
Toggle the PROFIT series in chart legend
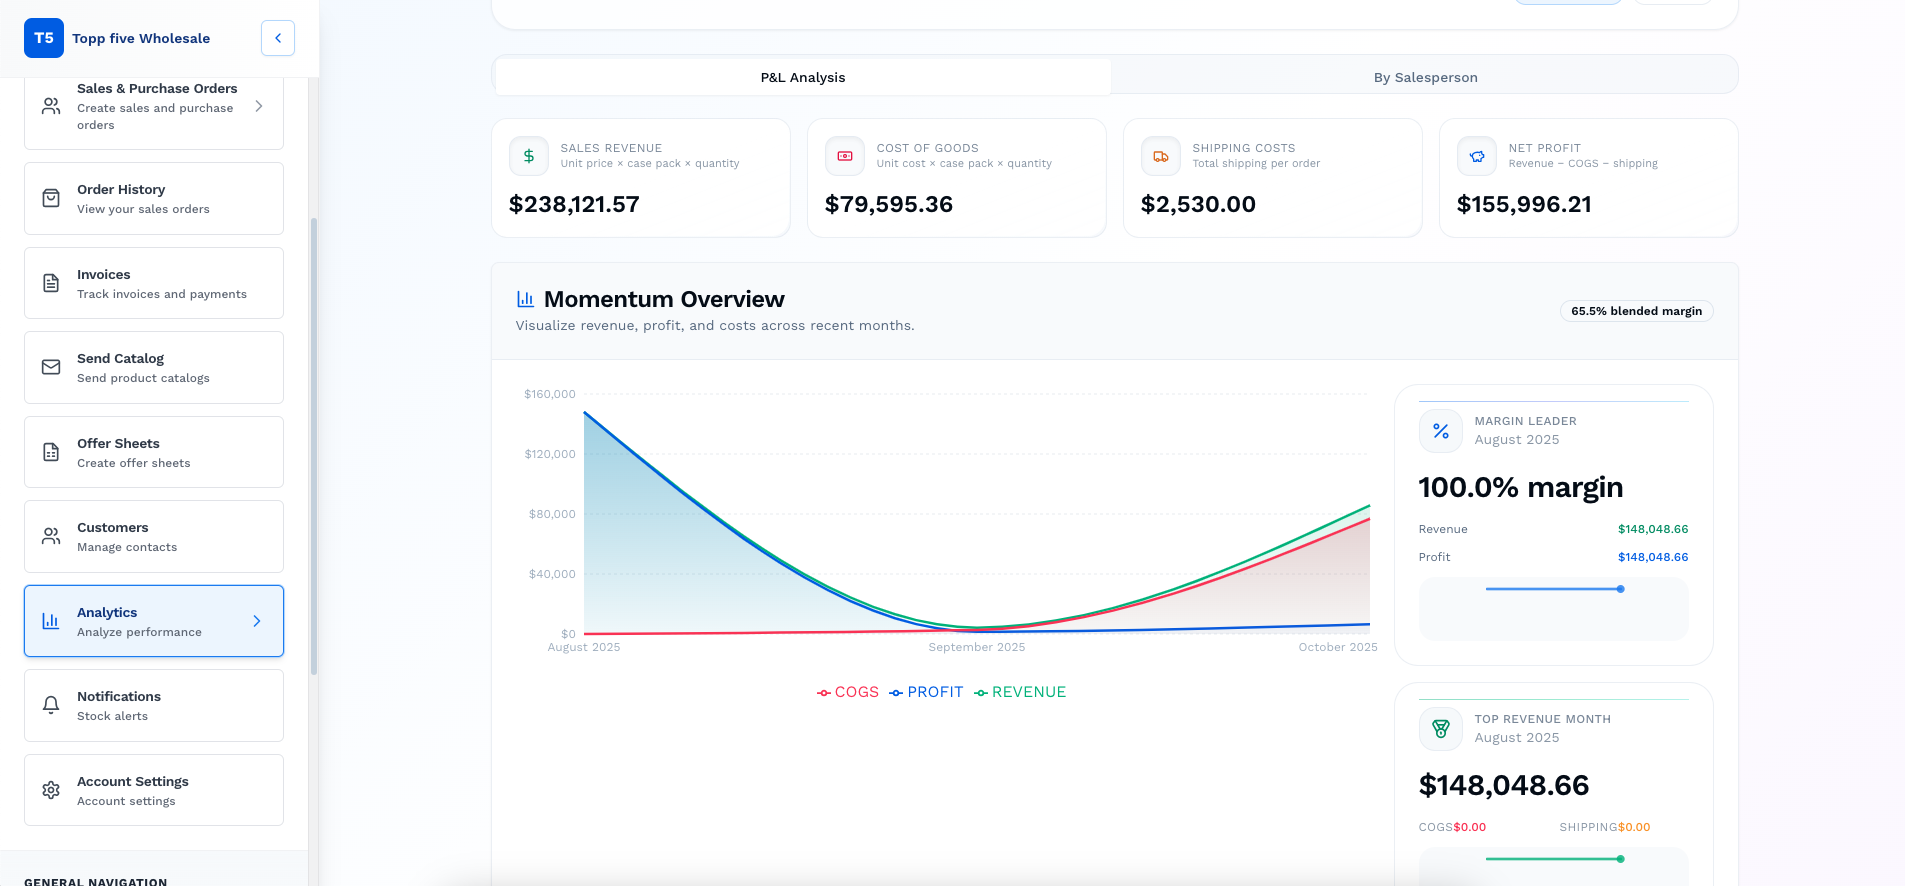(926, 692)
